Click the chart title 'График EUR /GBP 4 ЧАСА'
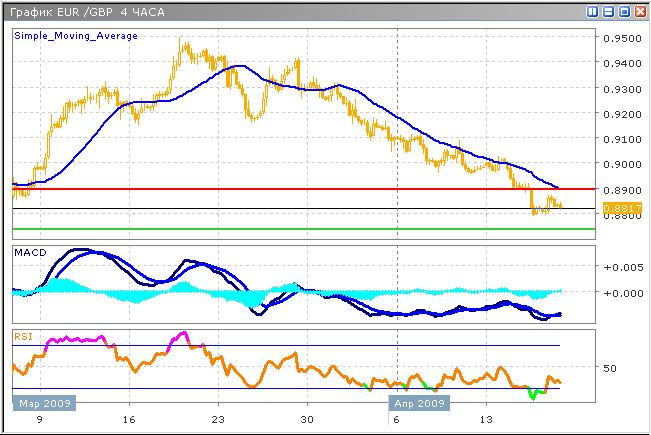 click(x=76, y=11)
